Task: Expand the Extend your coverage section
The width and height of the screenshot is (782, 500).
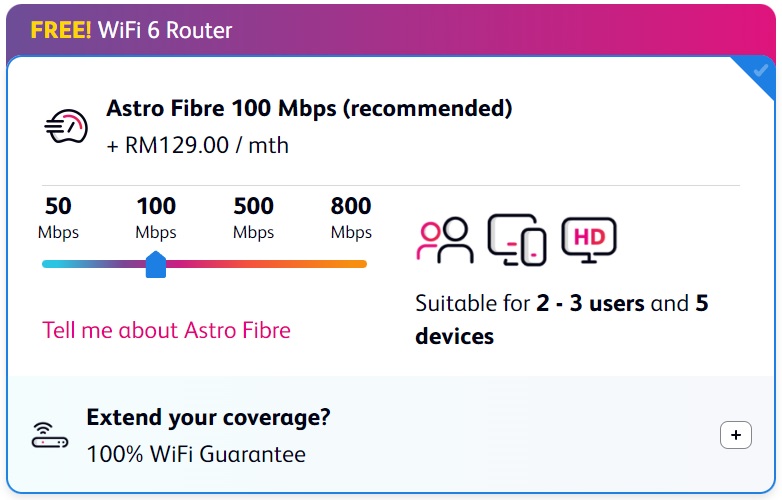Action: (x=736, y=435)
